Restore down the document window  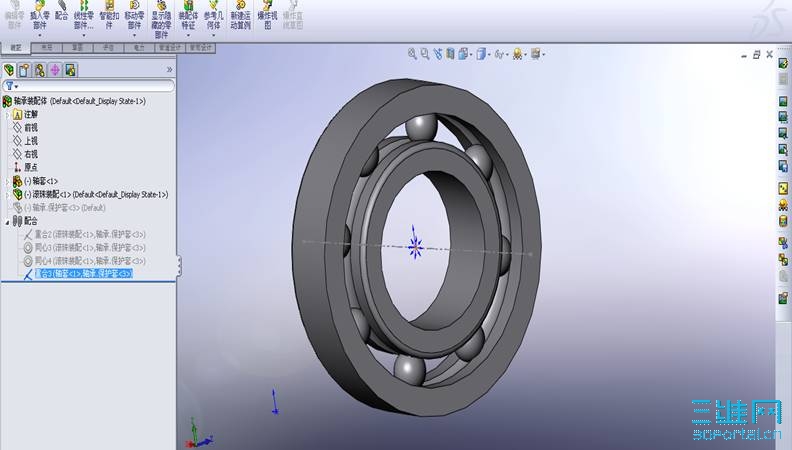click(x=756, y=55)
